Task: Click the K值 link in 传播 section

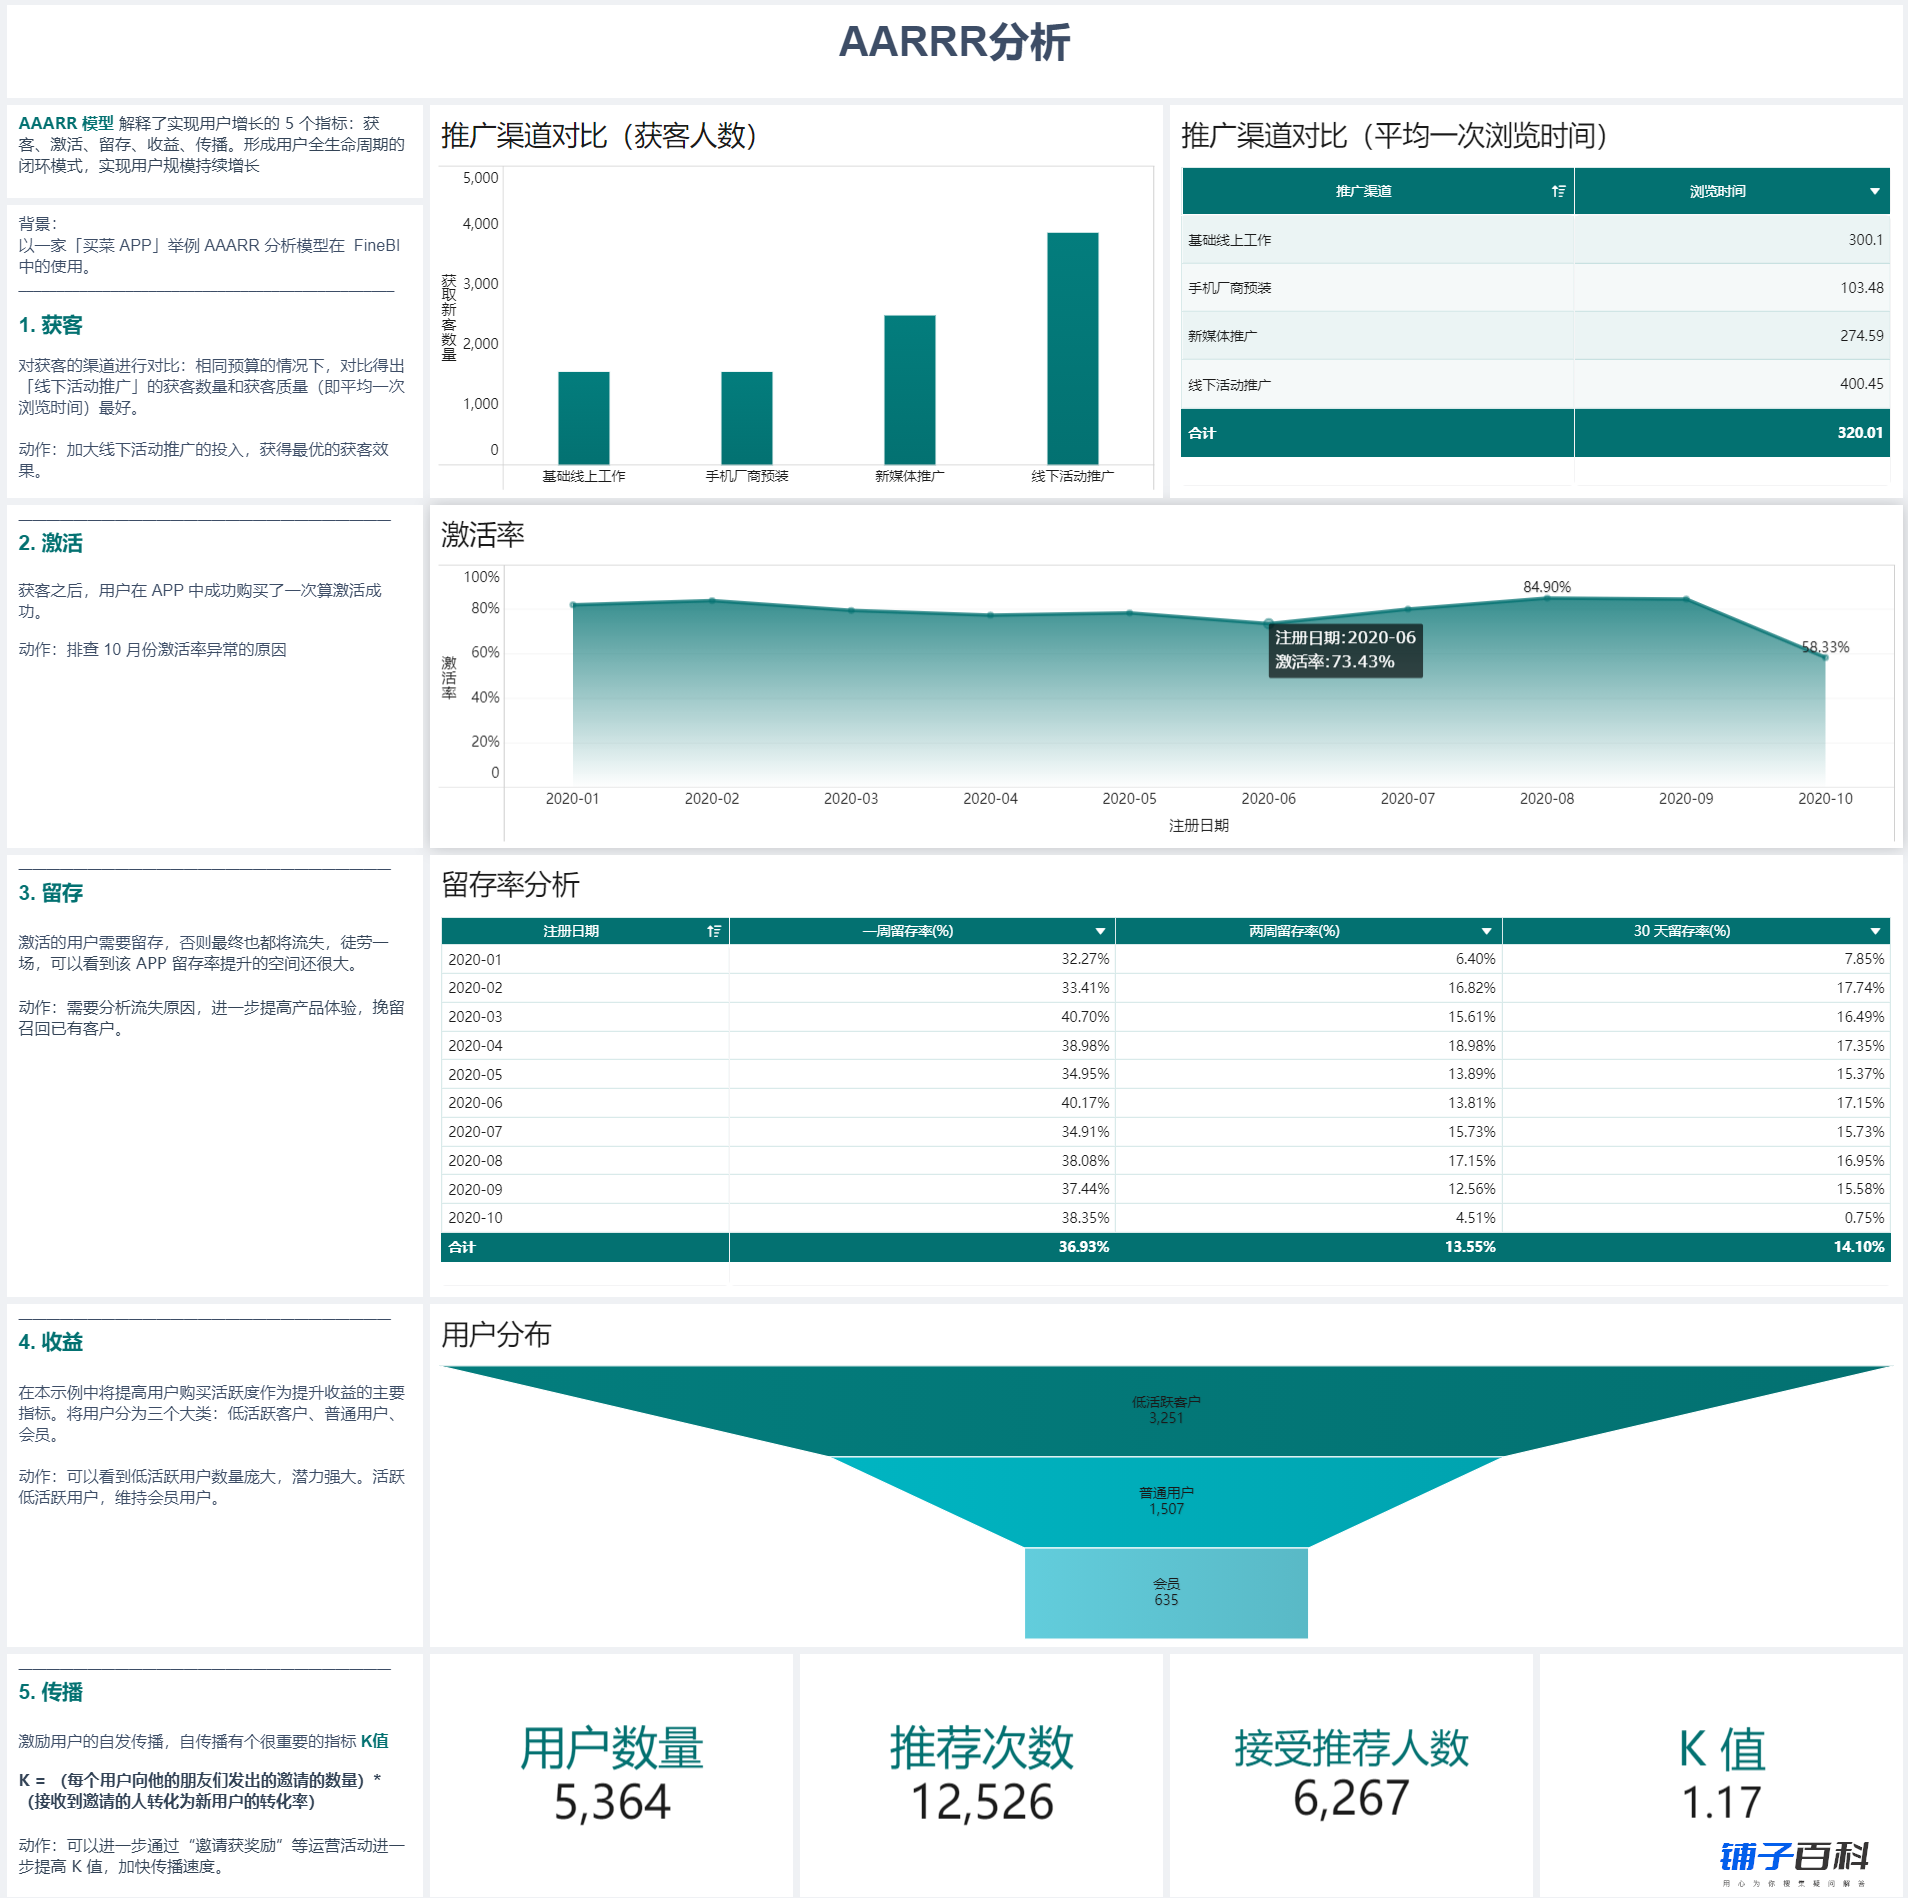Action: (x=375, y=1741)
